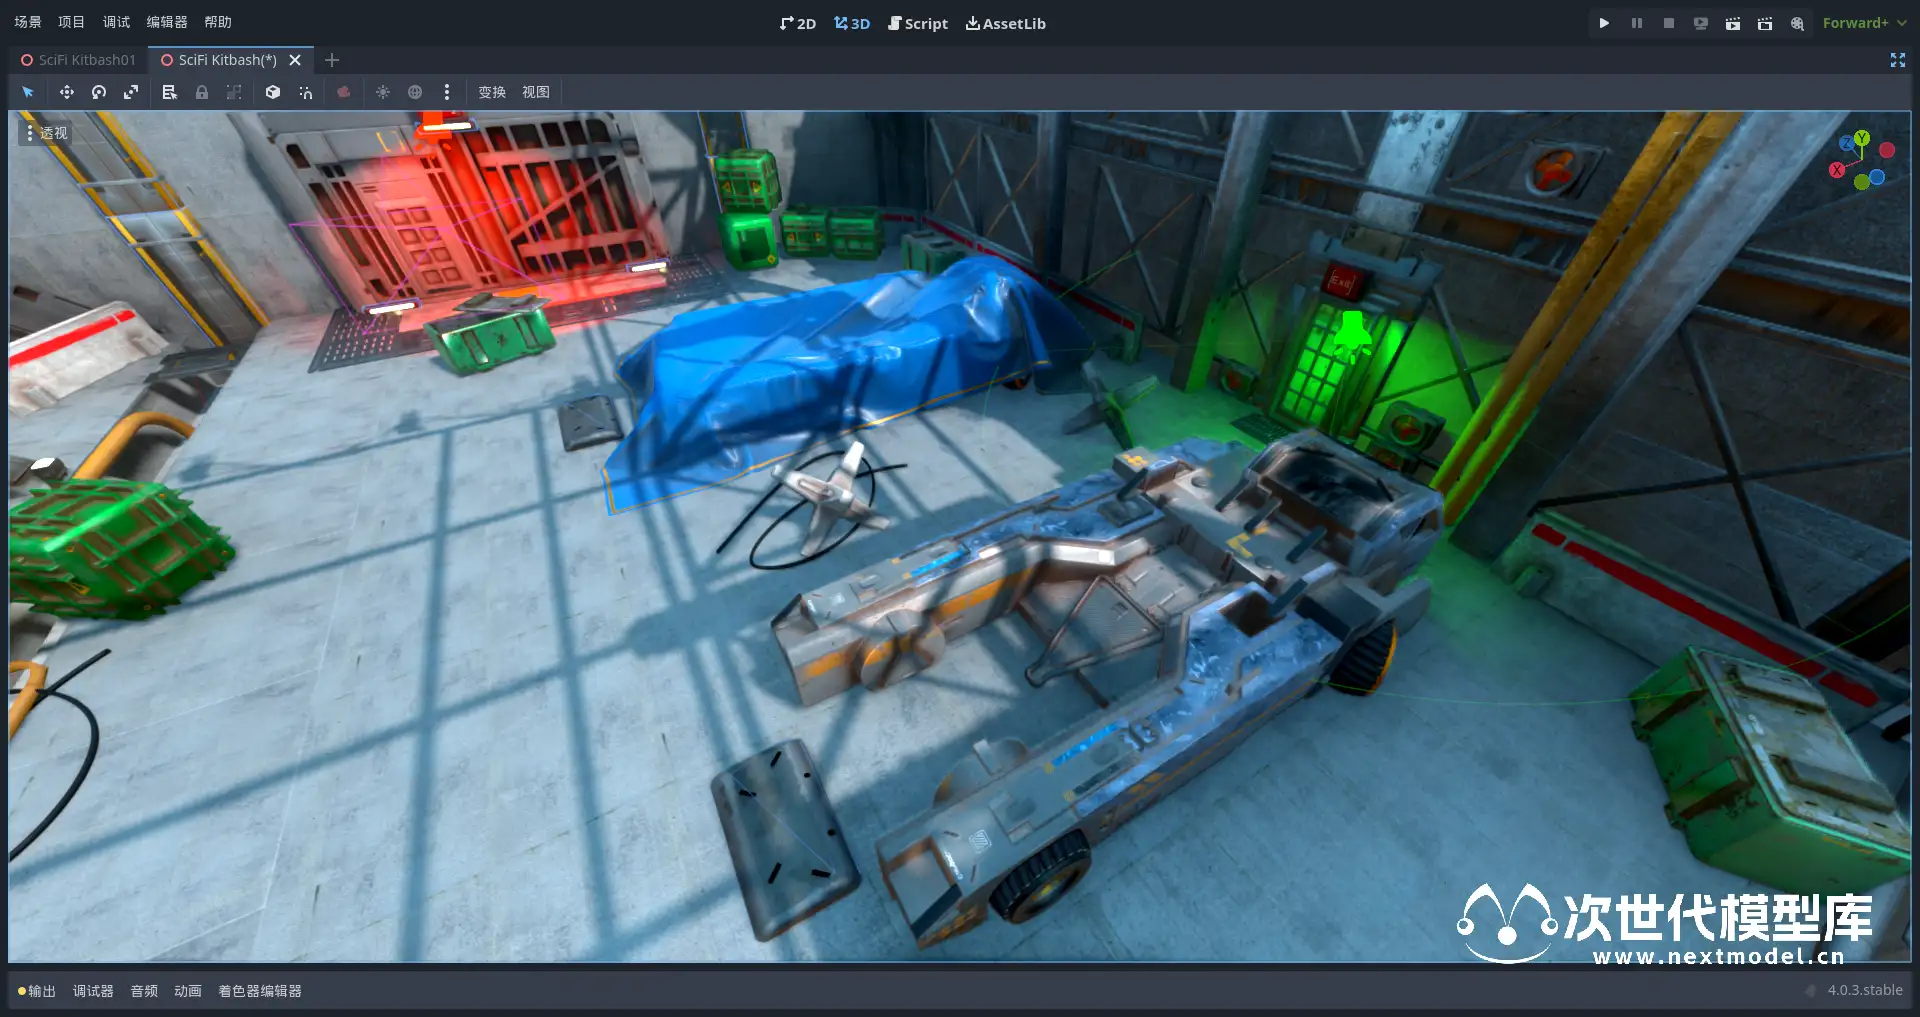Image resolution: width=1920 pixels, height=1017 pixels.
Task: Click the lock selected node icon
Action: [x=202, y=92]
